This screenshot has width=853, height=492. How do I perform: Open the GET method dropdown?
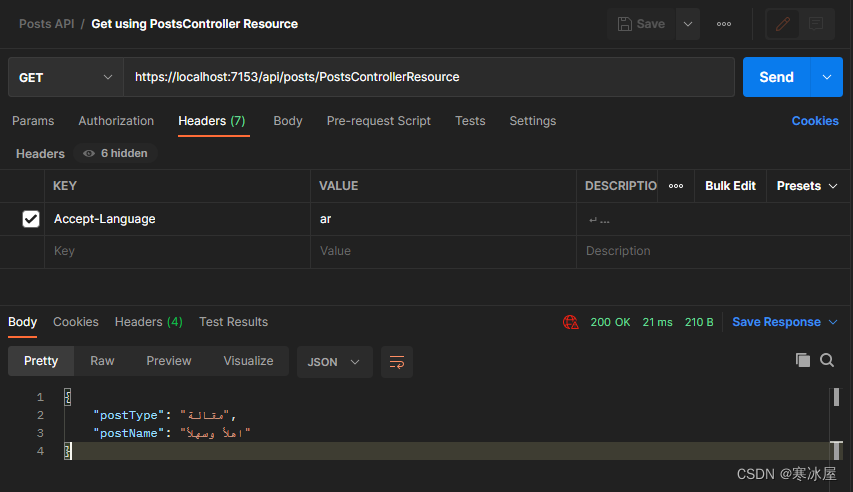(x=66, y=77)
